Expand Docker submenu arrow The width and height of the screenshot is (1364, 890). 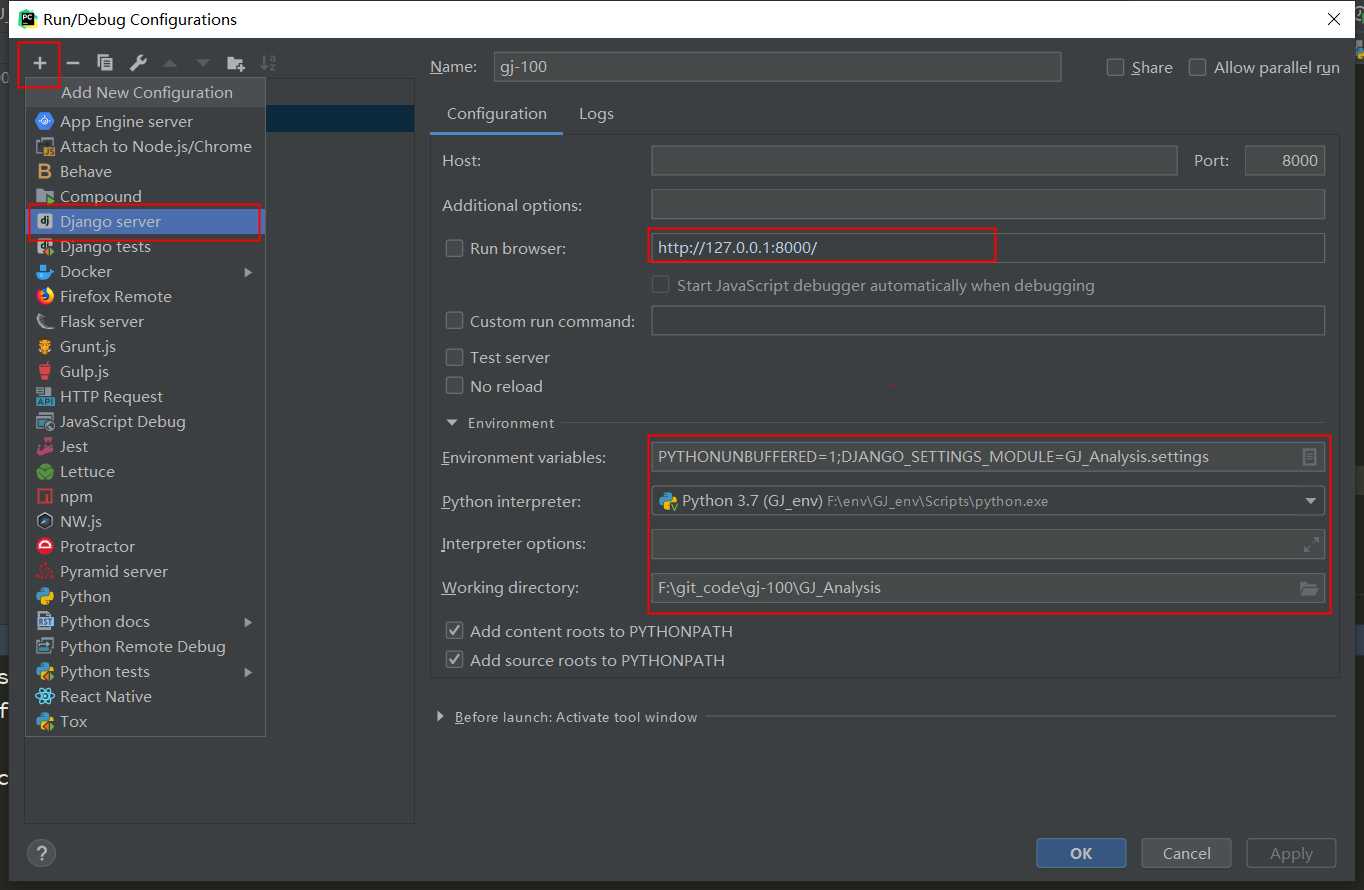(x=248, y=272)
